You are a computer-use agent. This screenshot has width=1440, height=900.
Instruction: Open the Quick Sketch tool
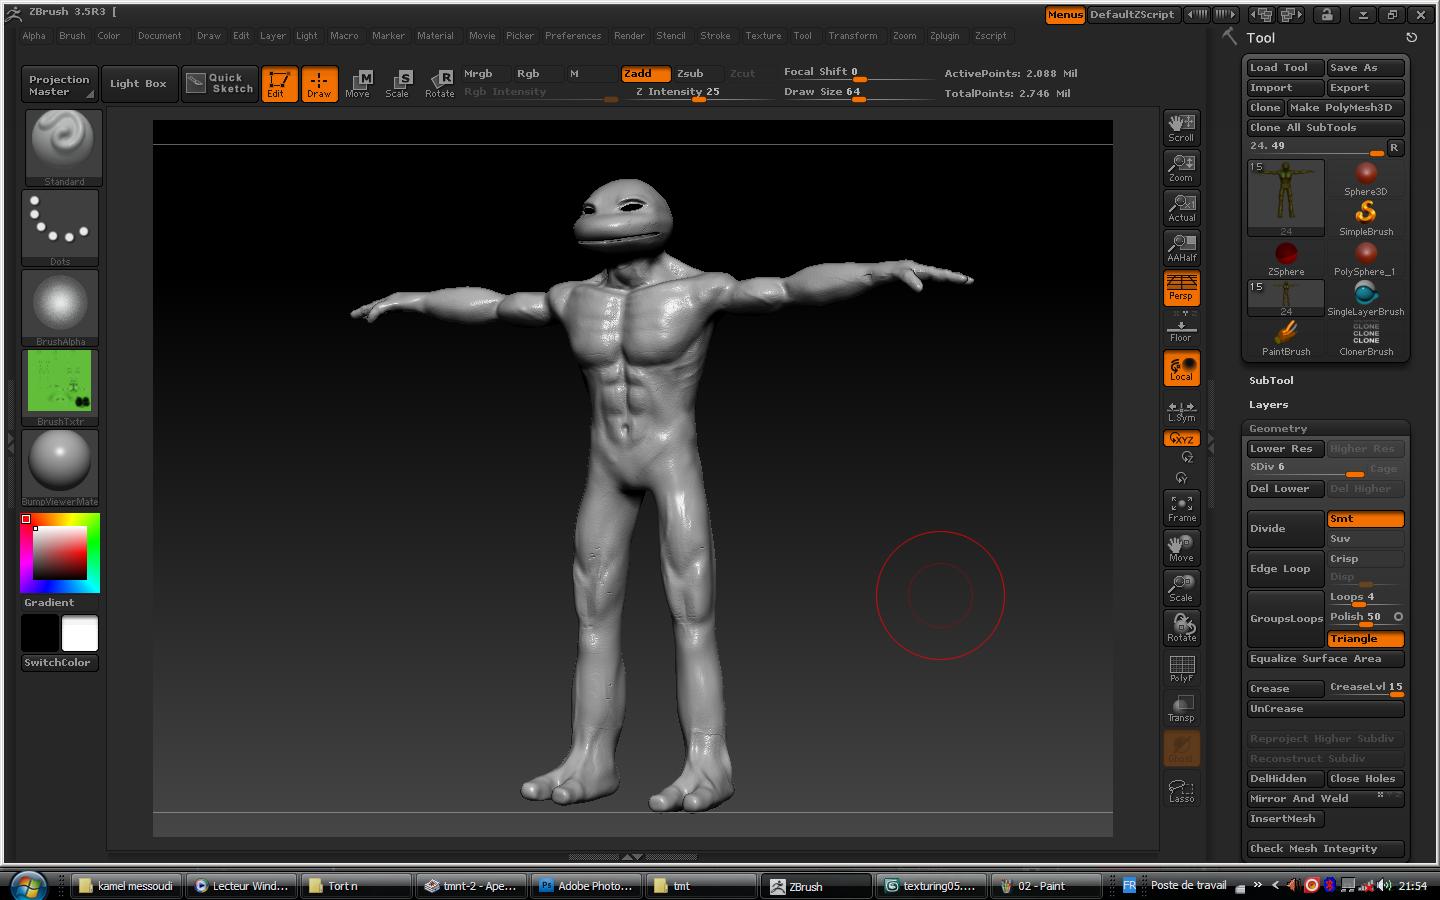220,83
